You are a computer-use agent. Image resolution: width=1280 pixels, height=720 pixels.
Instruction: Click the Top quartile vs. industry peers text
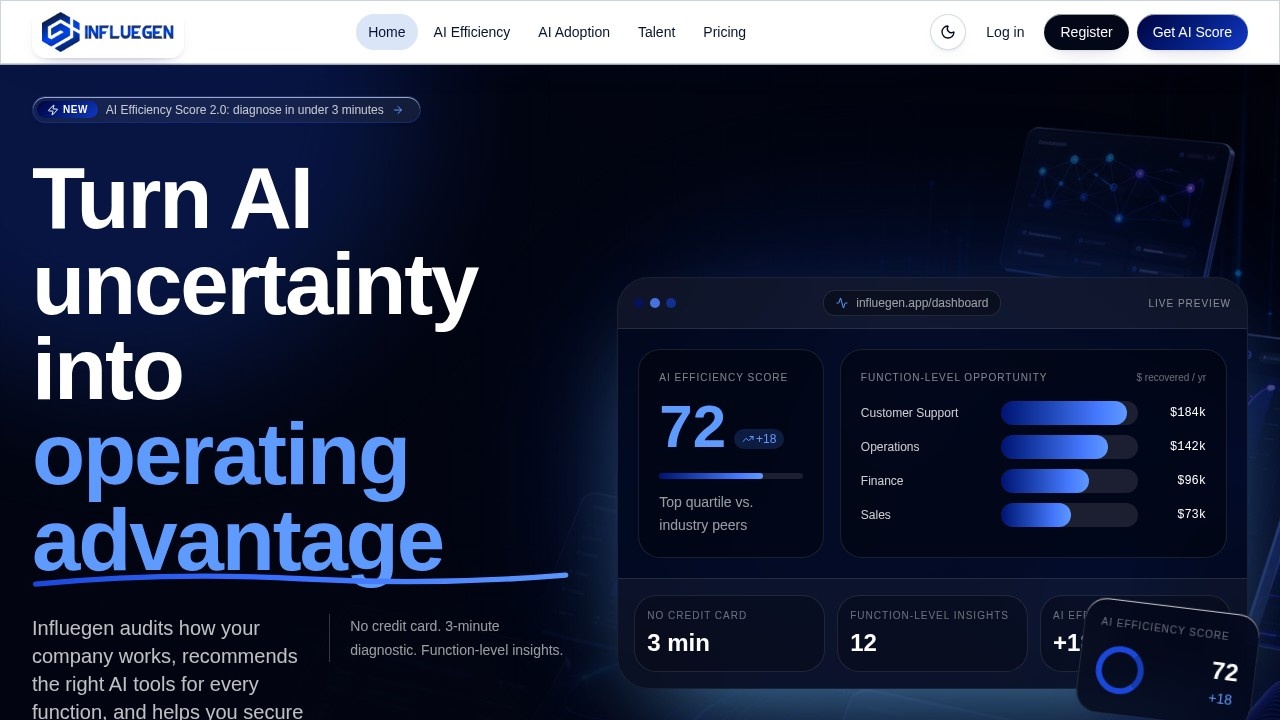(x=706, y=514)
